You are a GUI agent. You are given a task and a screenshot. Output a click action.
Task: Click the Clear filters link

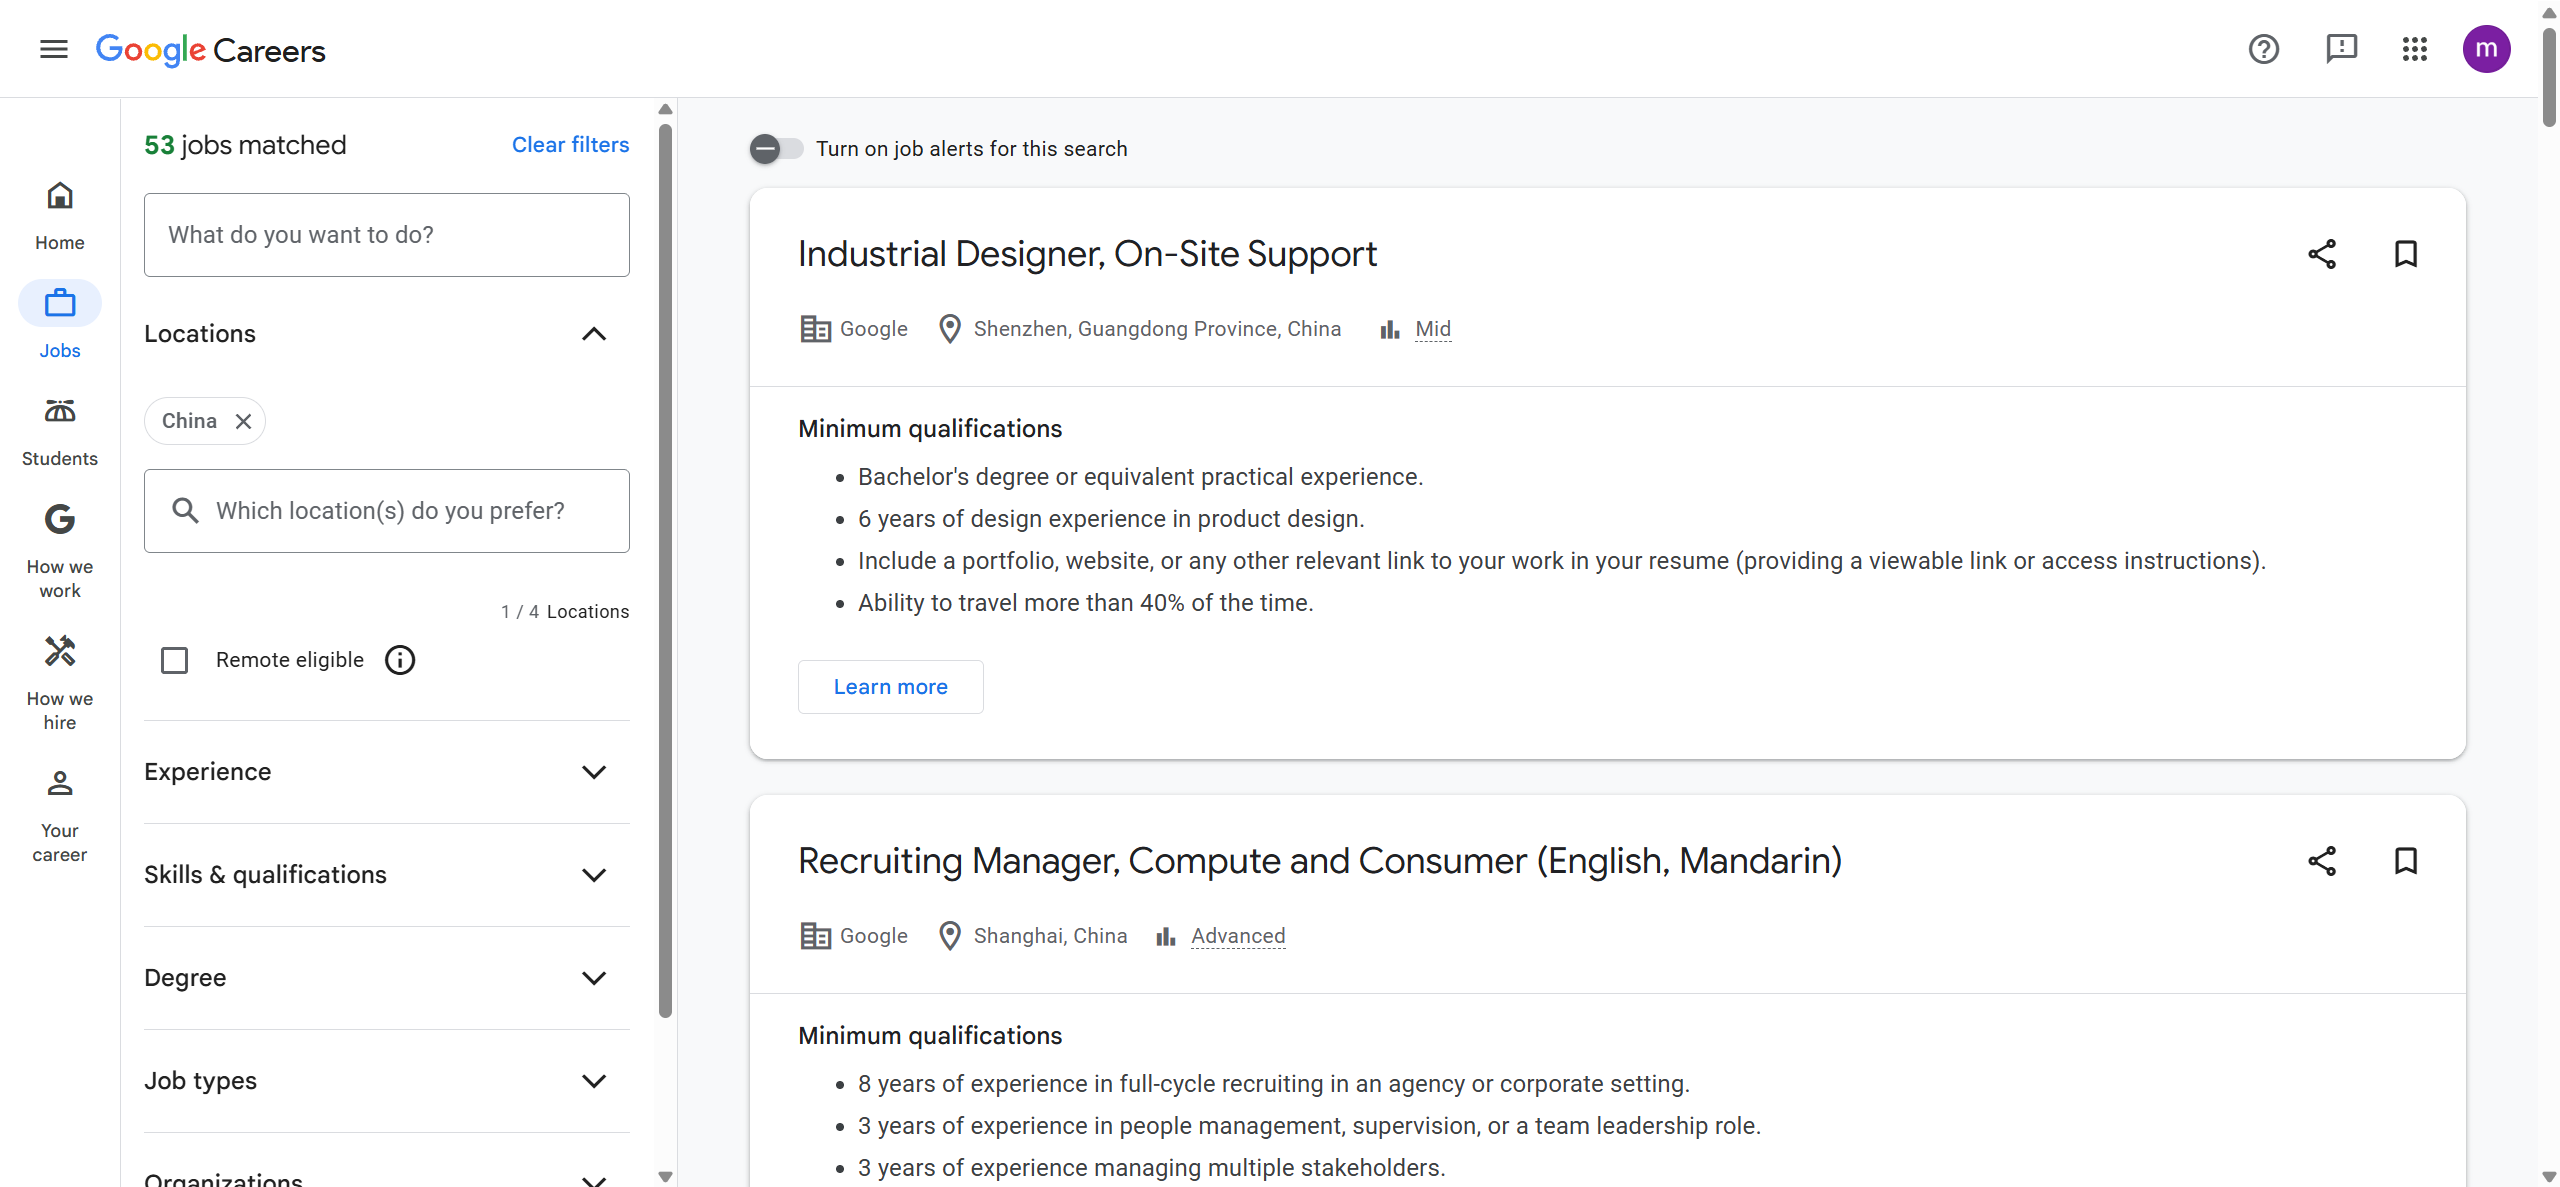tap(570, 145)
